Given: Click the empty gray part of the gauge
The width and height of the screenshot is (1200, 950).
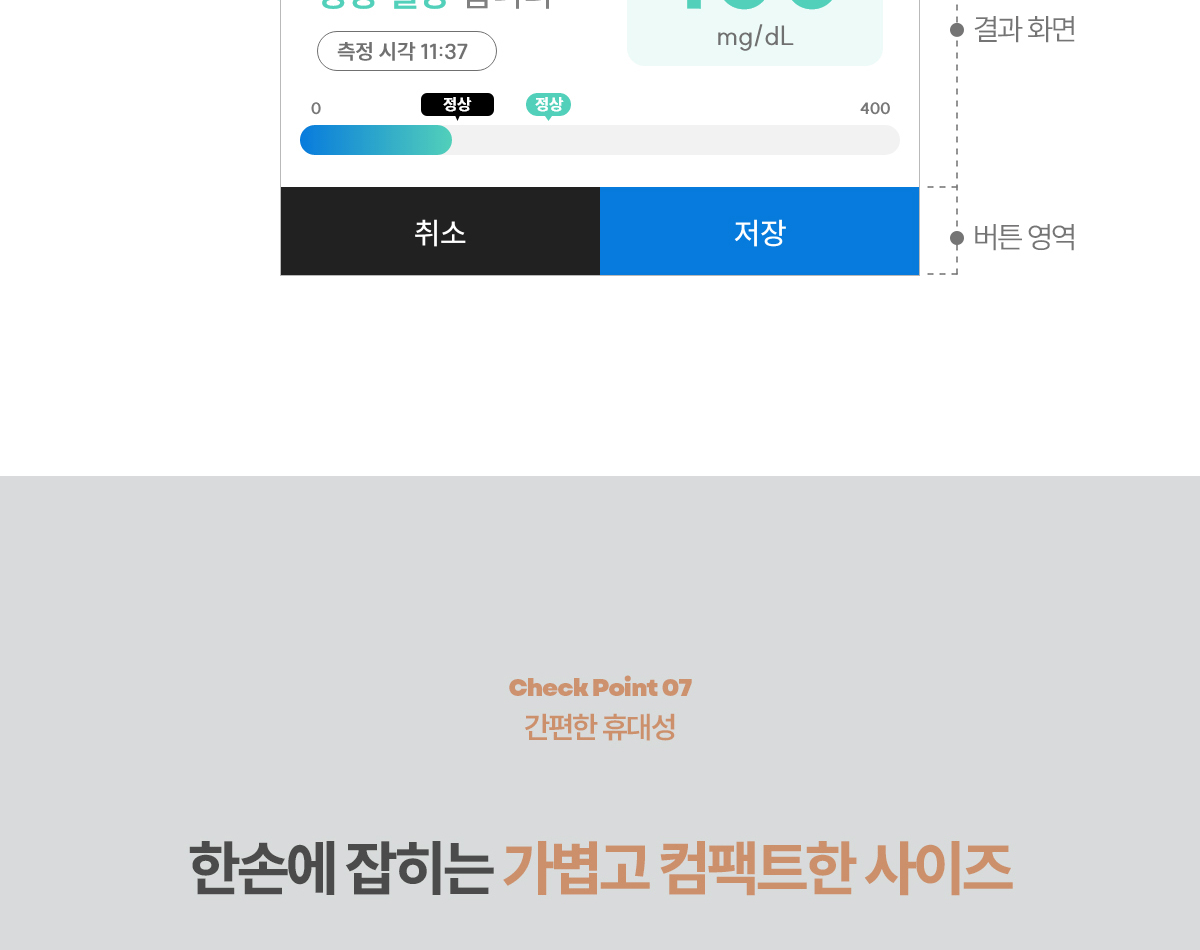Looking at the screenshot, I should pyautogui.click(x=676, y=140).
